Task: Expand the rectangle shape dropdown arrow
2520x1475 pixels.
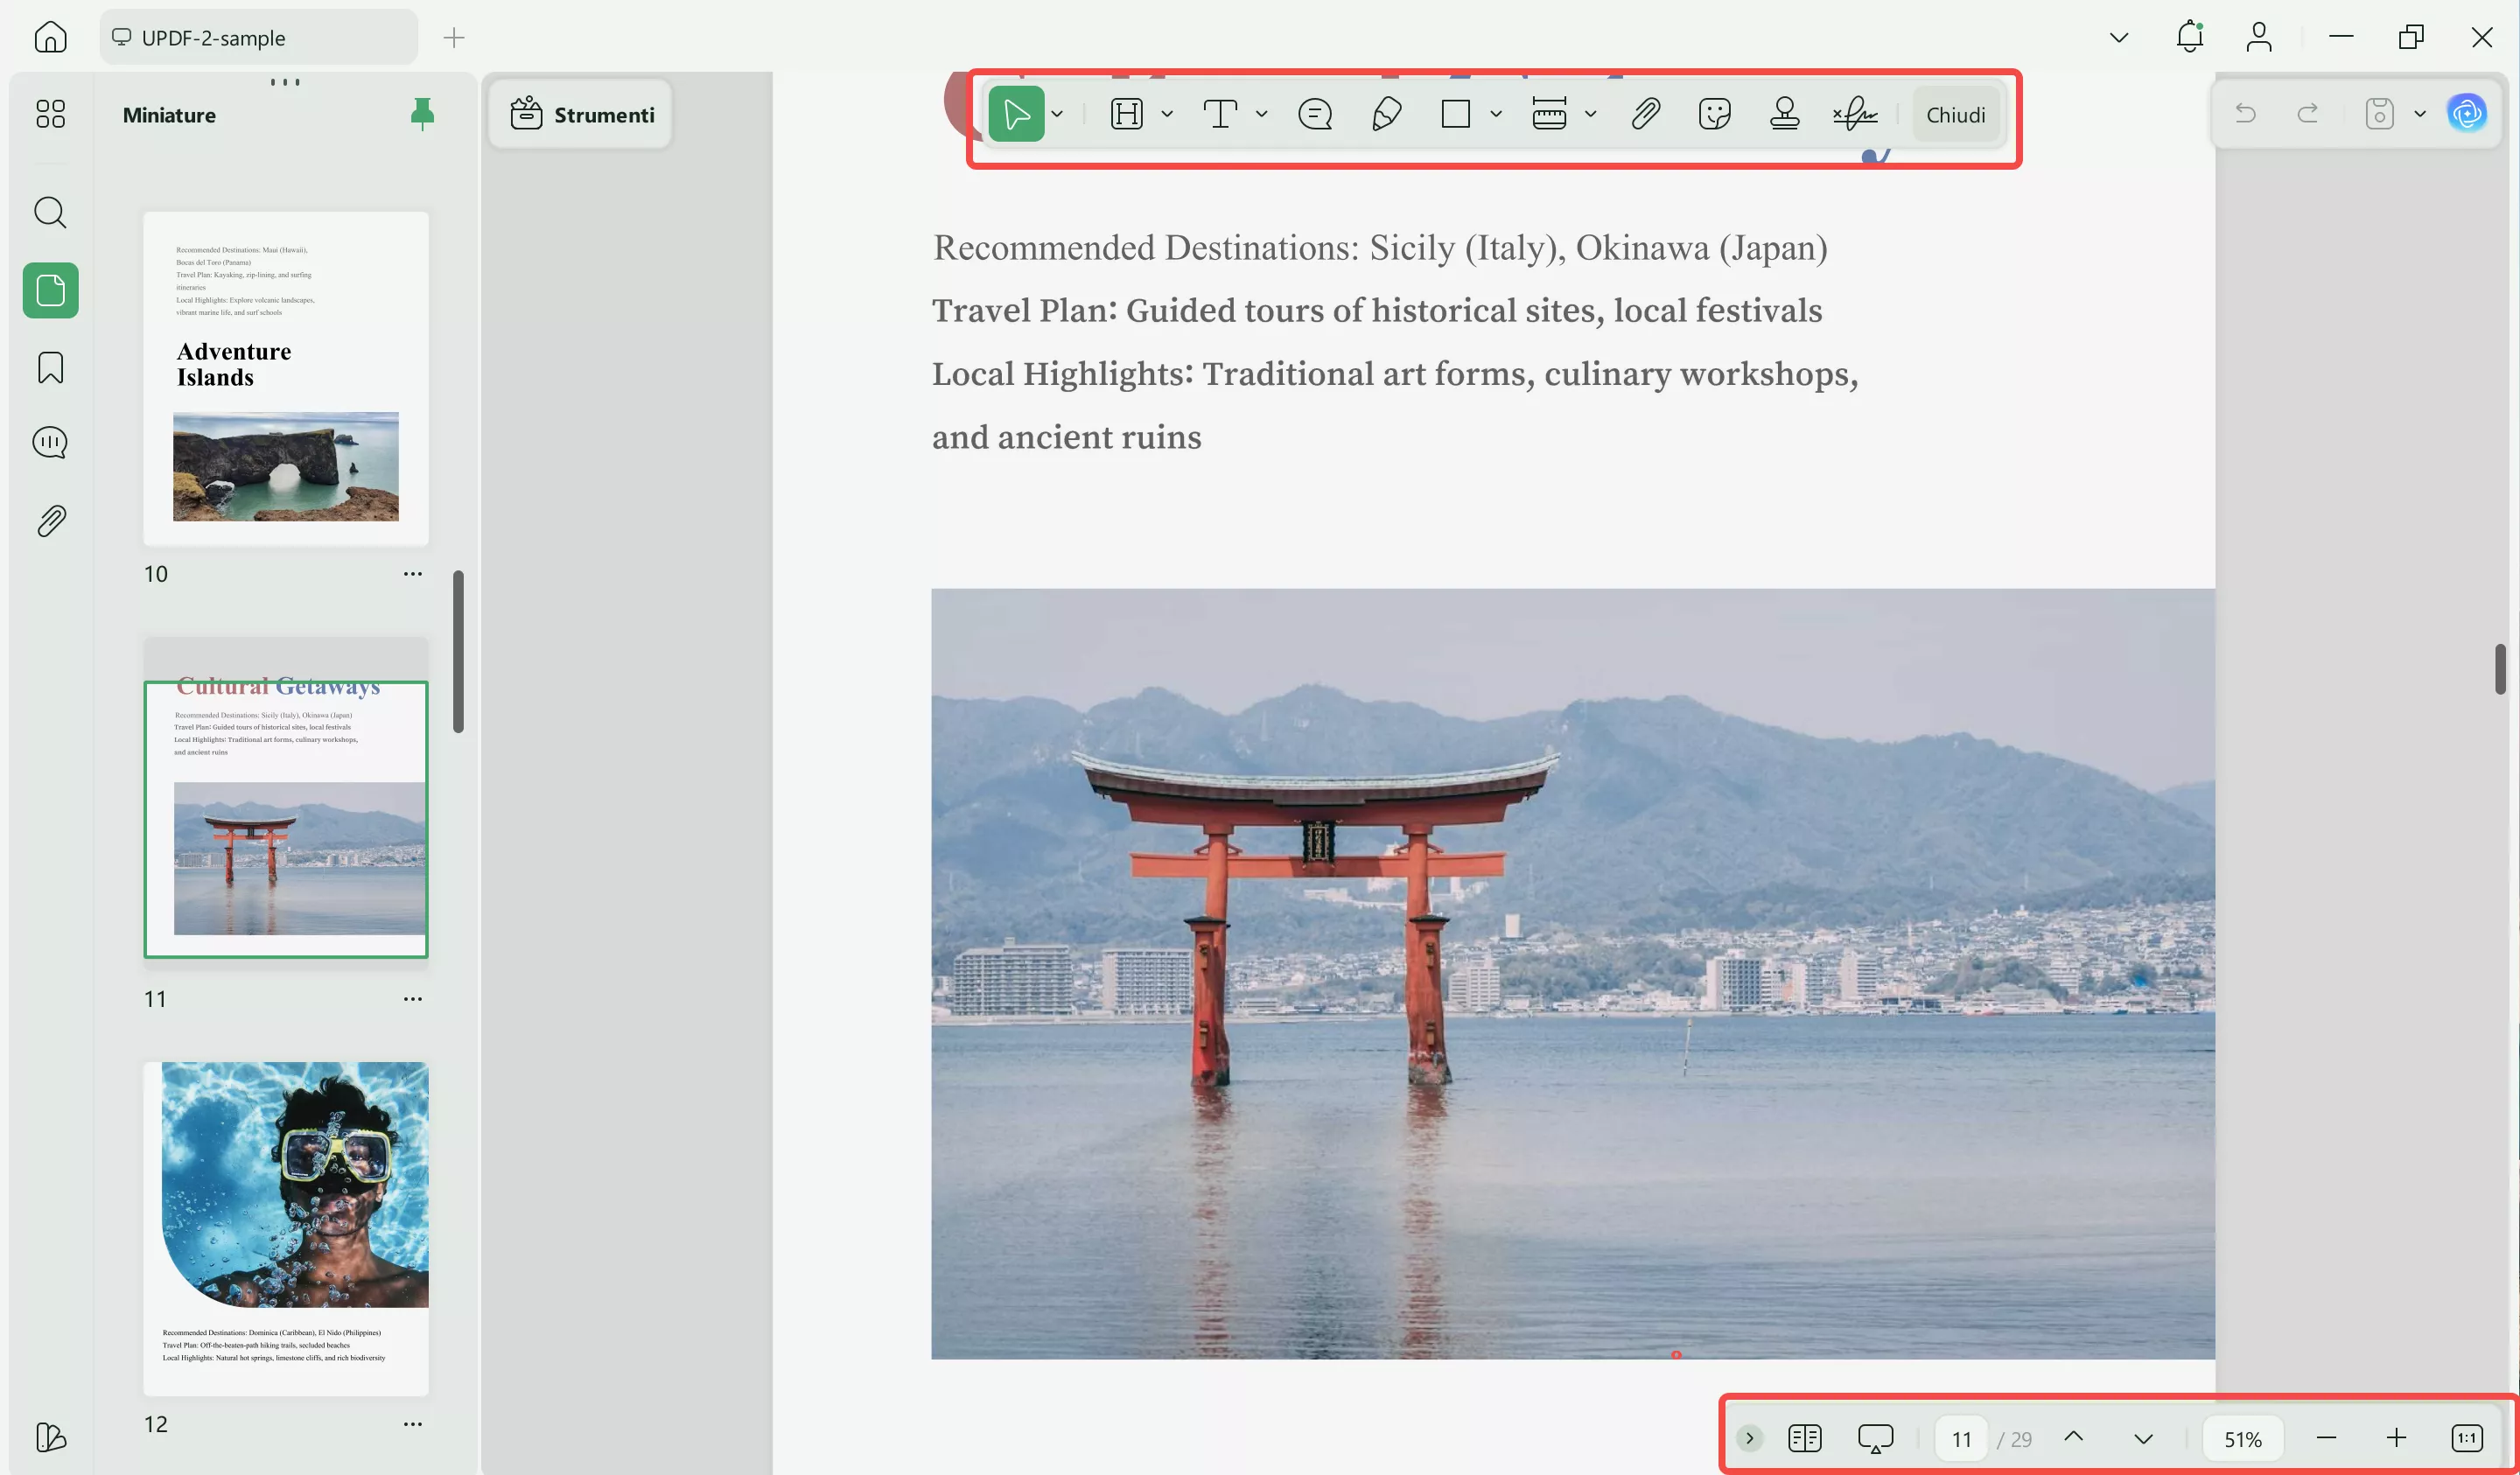Action: pyautogui.click(x=1496, y=114)
